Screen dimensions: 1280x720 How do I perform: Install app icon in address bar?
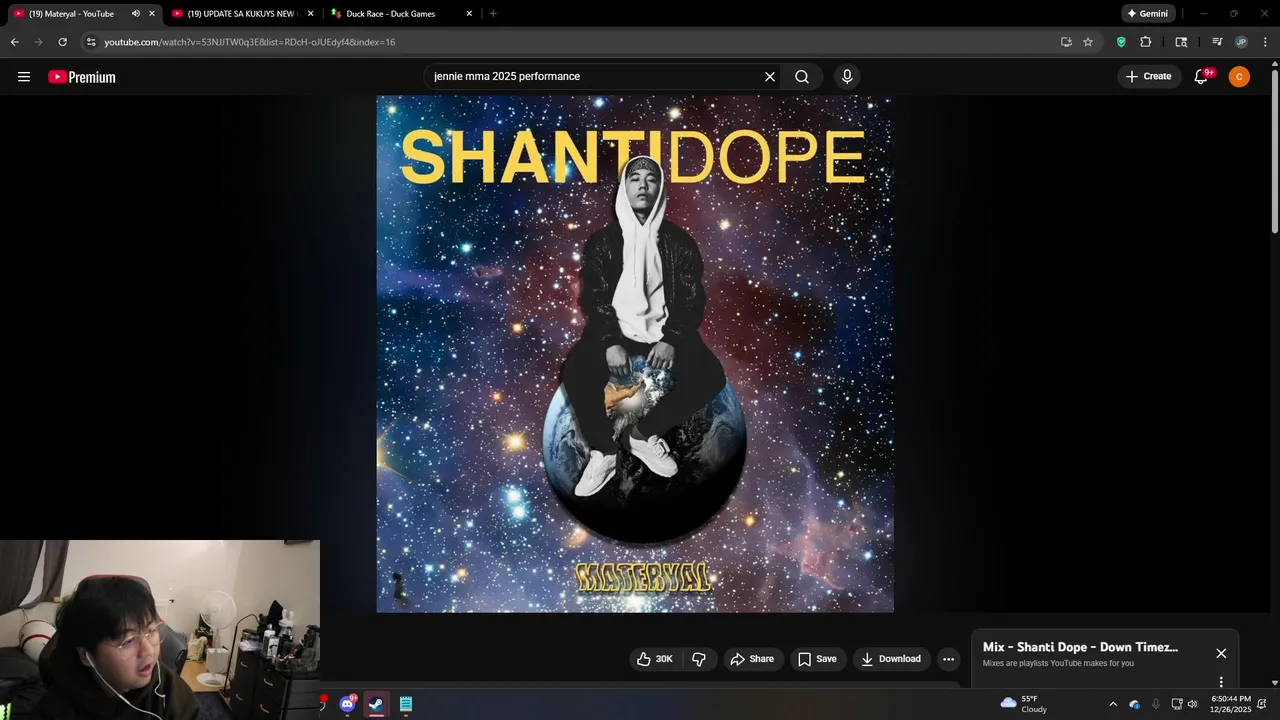click(1066, 42)
